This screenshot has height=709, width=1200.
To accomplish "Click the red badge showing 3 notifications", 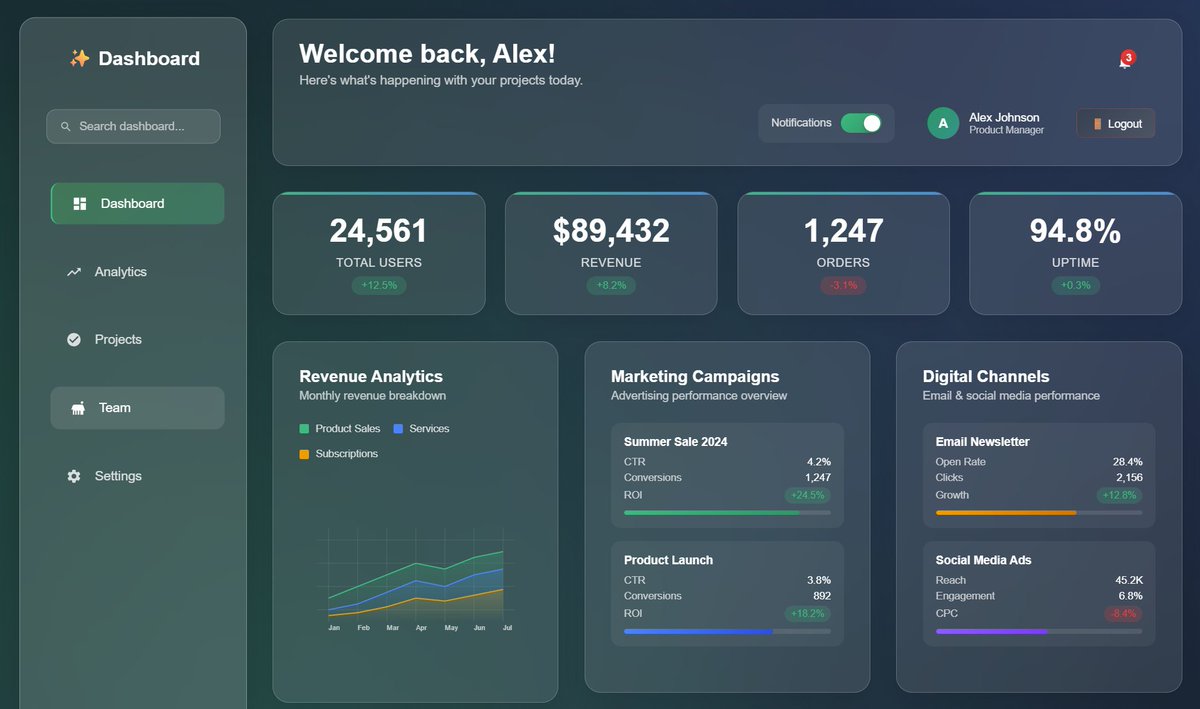I will tap(1126, 56).
